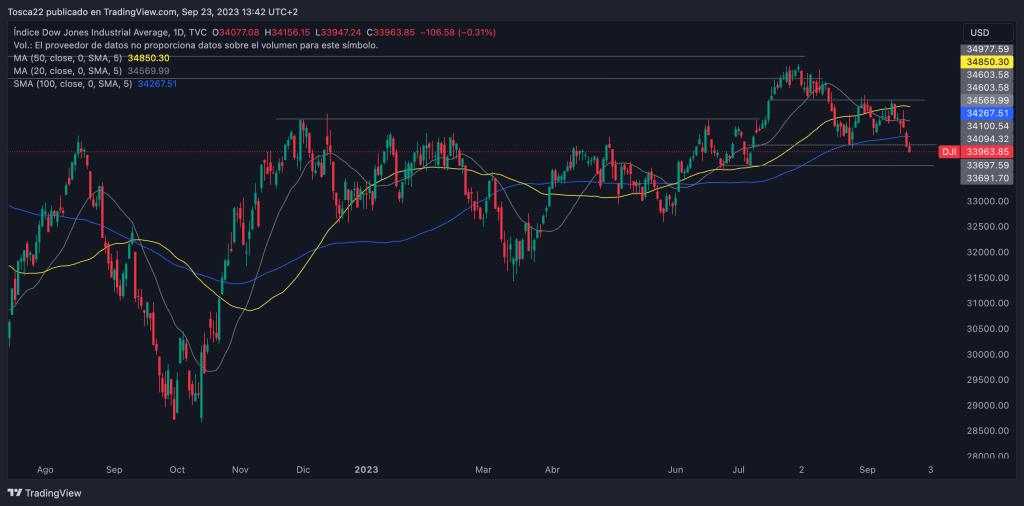This screenshot has height=506, width=1024.
Task: Click the gray 34977.59 price axis label
Action: 987,49
